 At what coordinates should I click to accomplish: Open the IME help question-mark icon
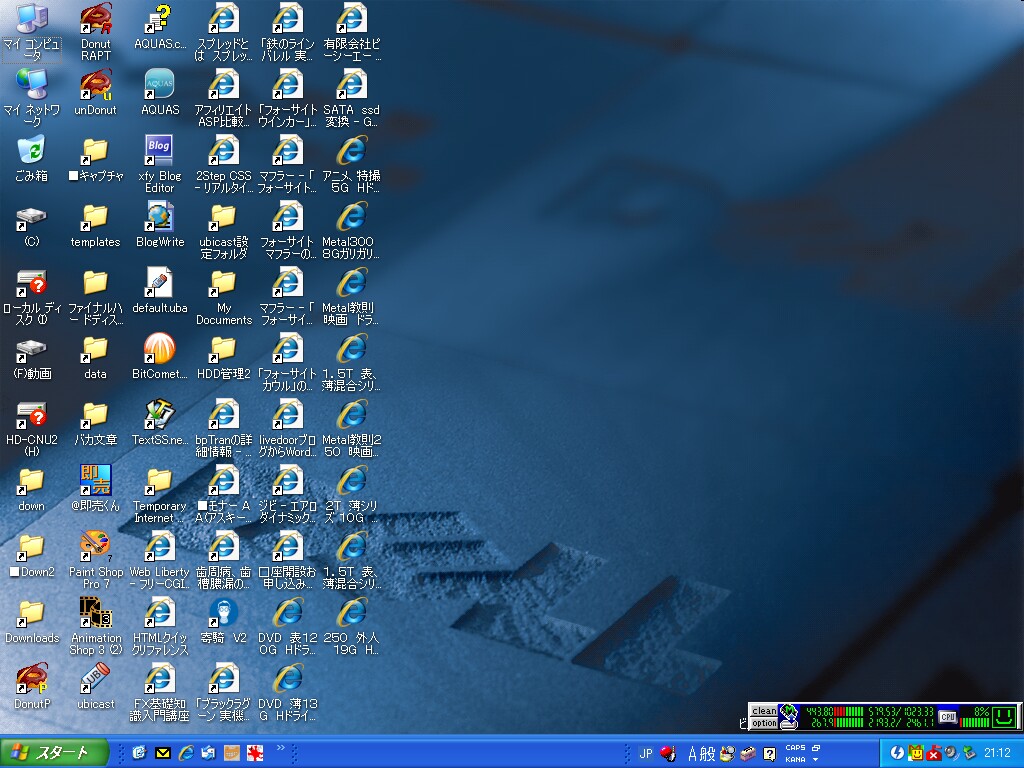coord(770,754)
